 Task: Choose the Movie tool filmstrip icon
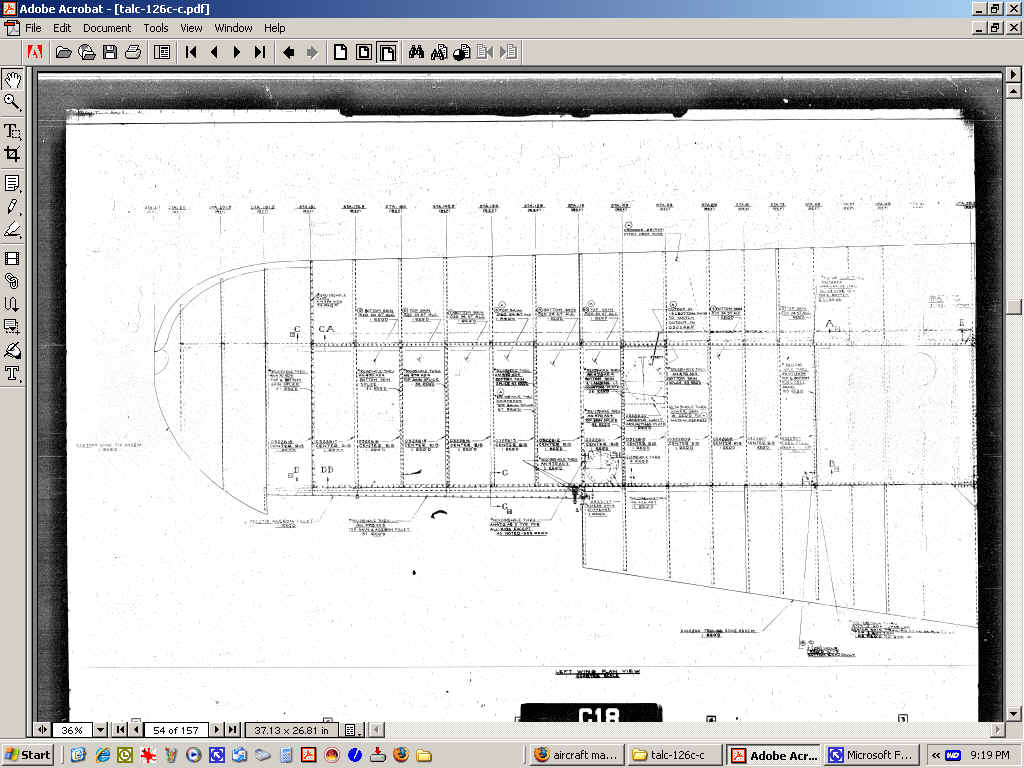13,258
